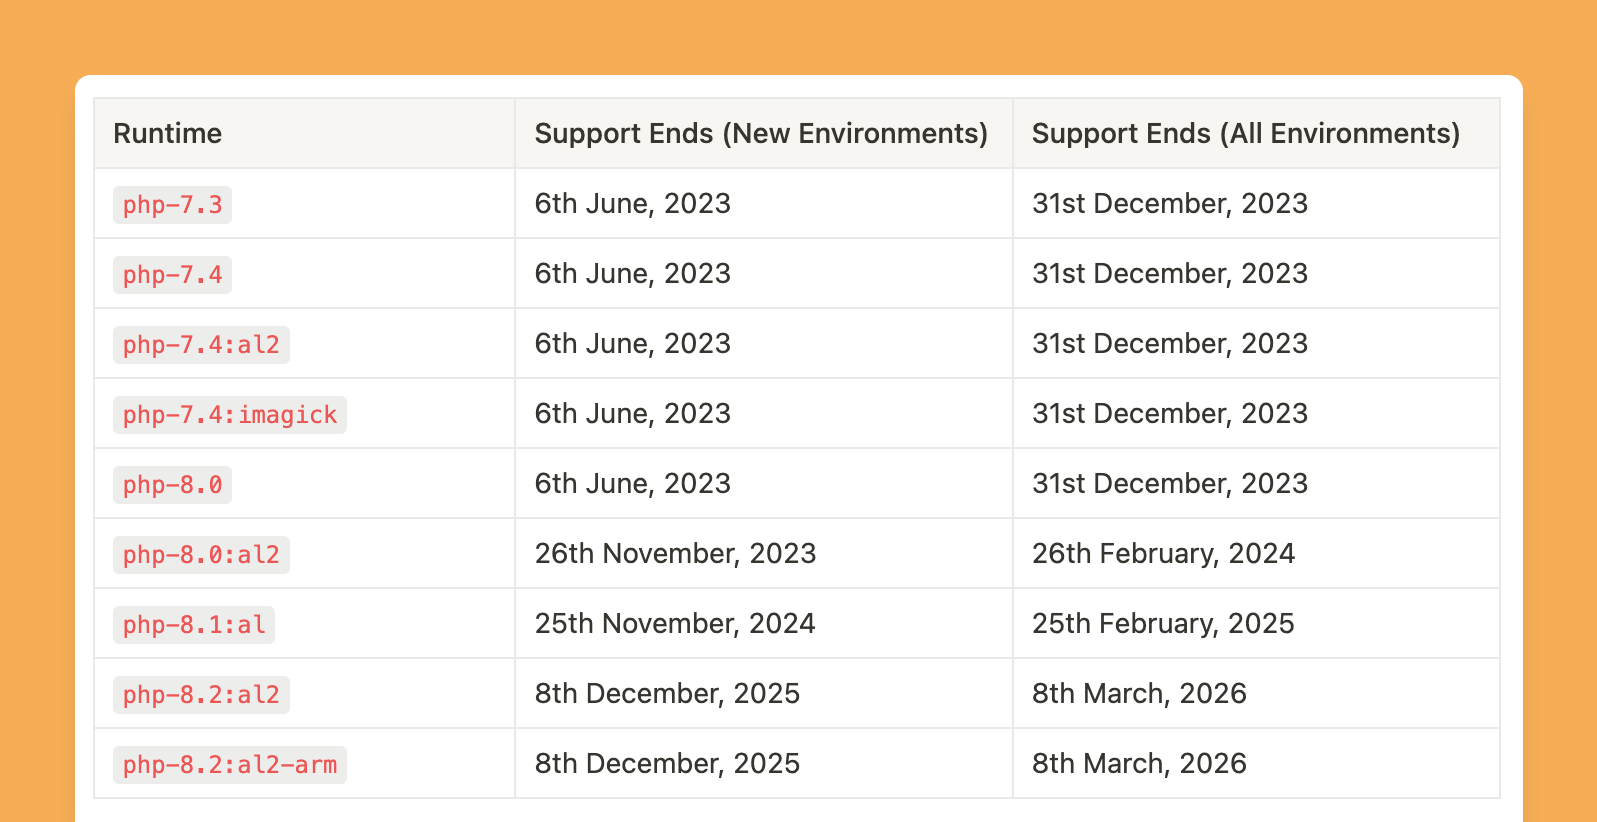Click Support Ends (All Environments) header
This screenshot has height=822, width=1597.
[x=1245, y=134]
